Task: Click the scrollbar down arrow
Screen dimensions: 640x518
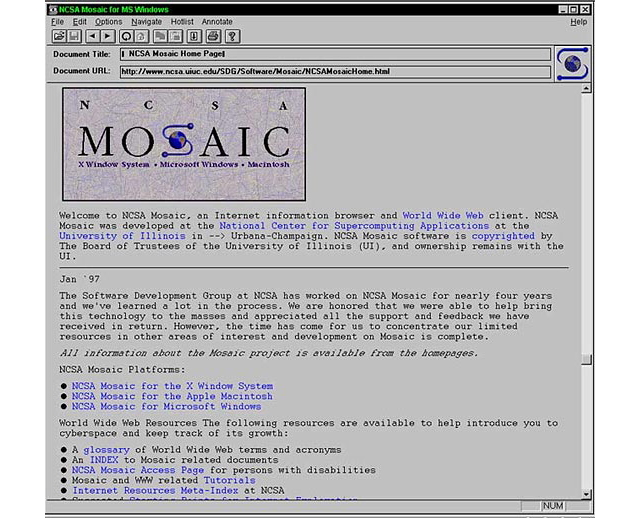Action: pyautogui.click(x=586, y=494)
